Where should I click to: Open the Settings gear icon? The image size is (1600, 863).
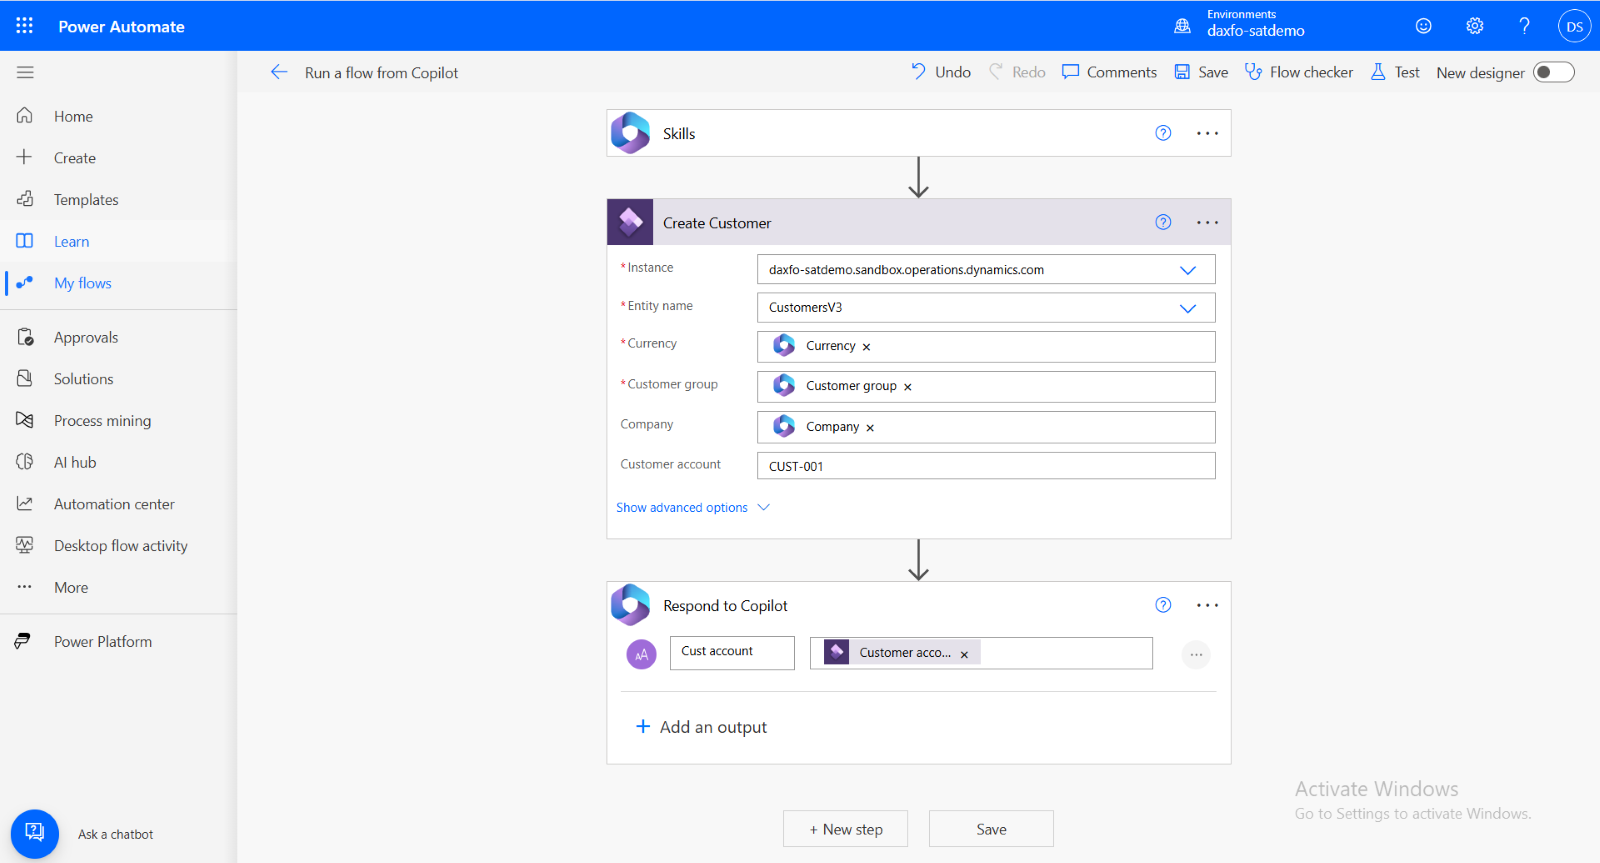[x=1474, y=26]
